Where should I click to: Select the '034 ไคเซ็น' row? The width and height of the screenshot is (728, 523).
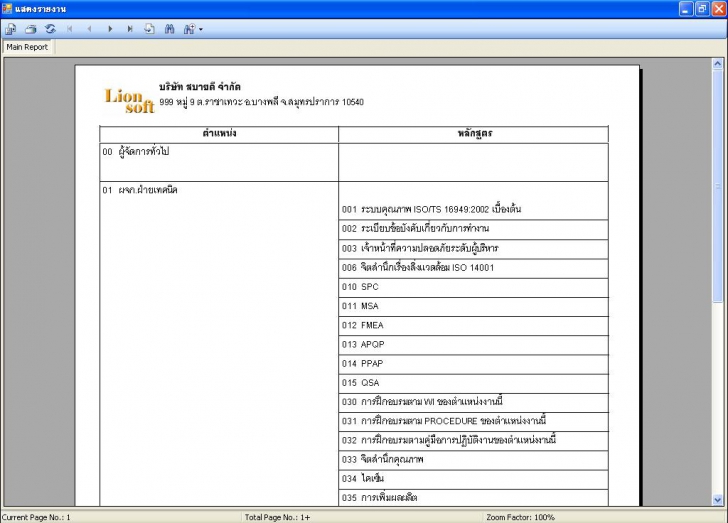point(473,479)
